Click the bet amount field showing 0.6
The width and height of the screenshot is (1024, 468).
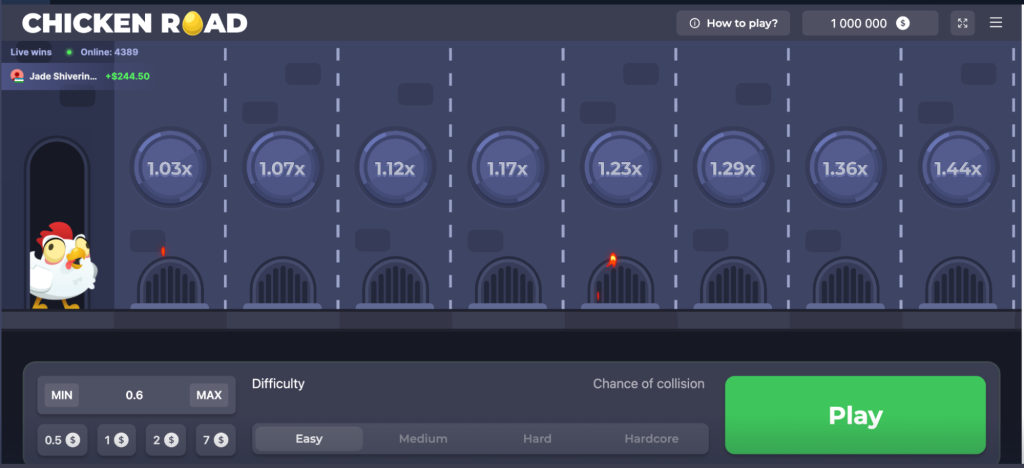tap(134, 395)
